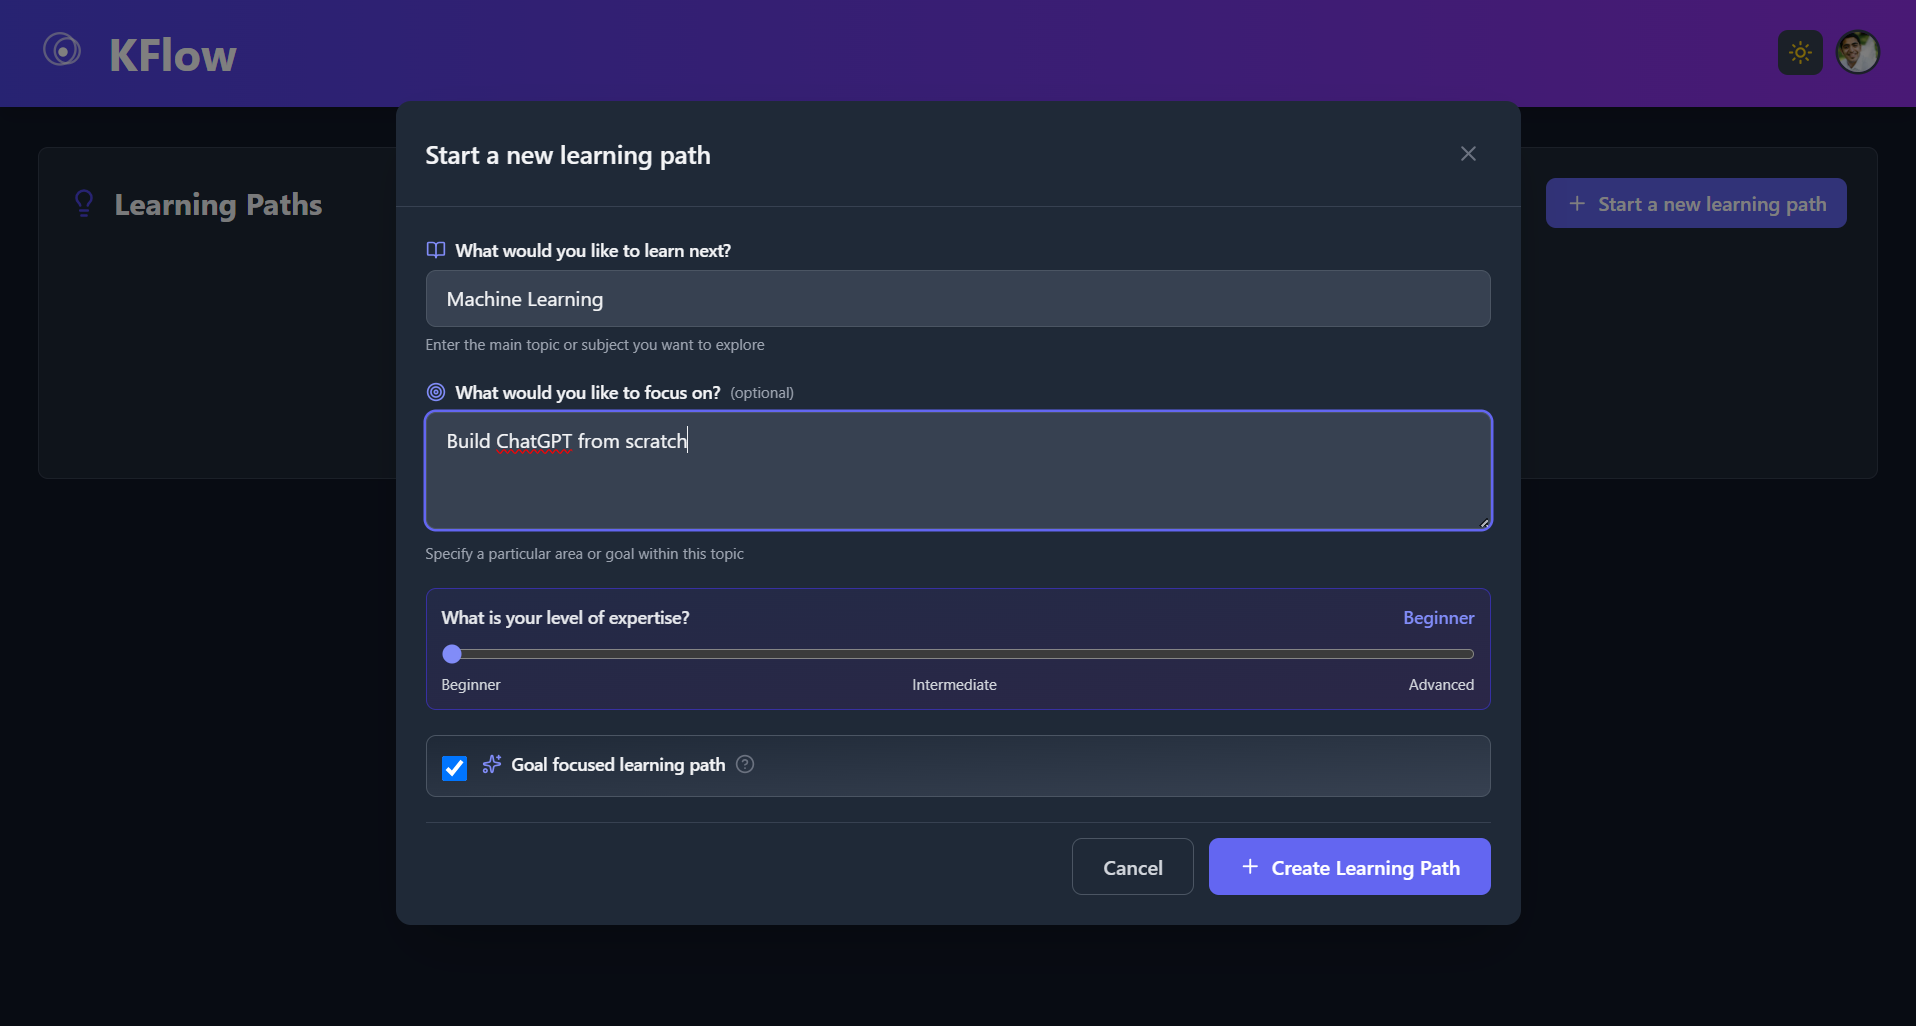Click inside the Build ChatGPT textarea
1916x1026 pixels.
tap(957, 470)
